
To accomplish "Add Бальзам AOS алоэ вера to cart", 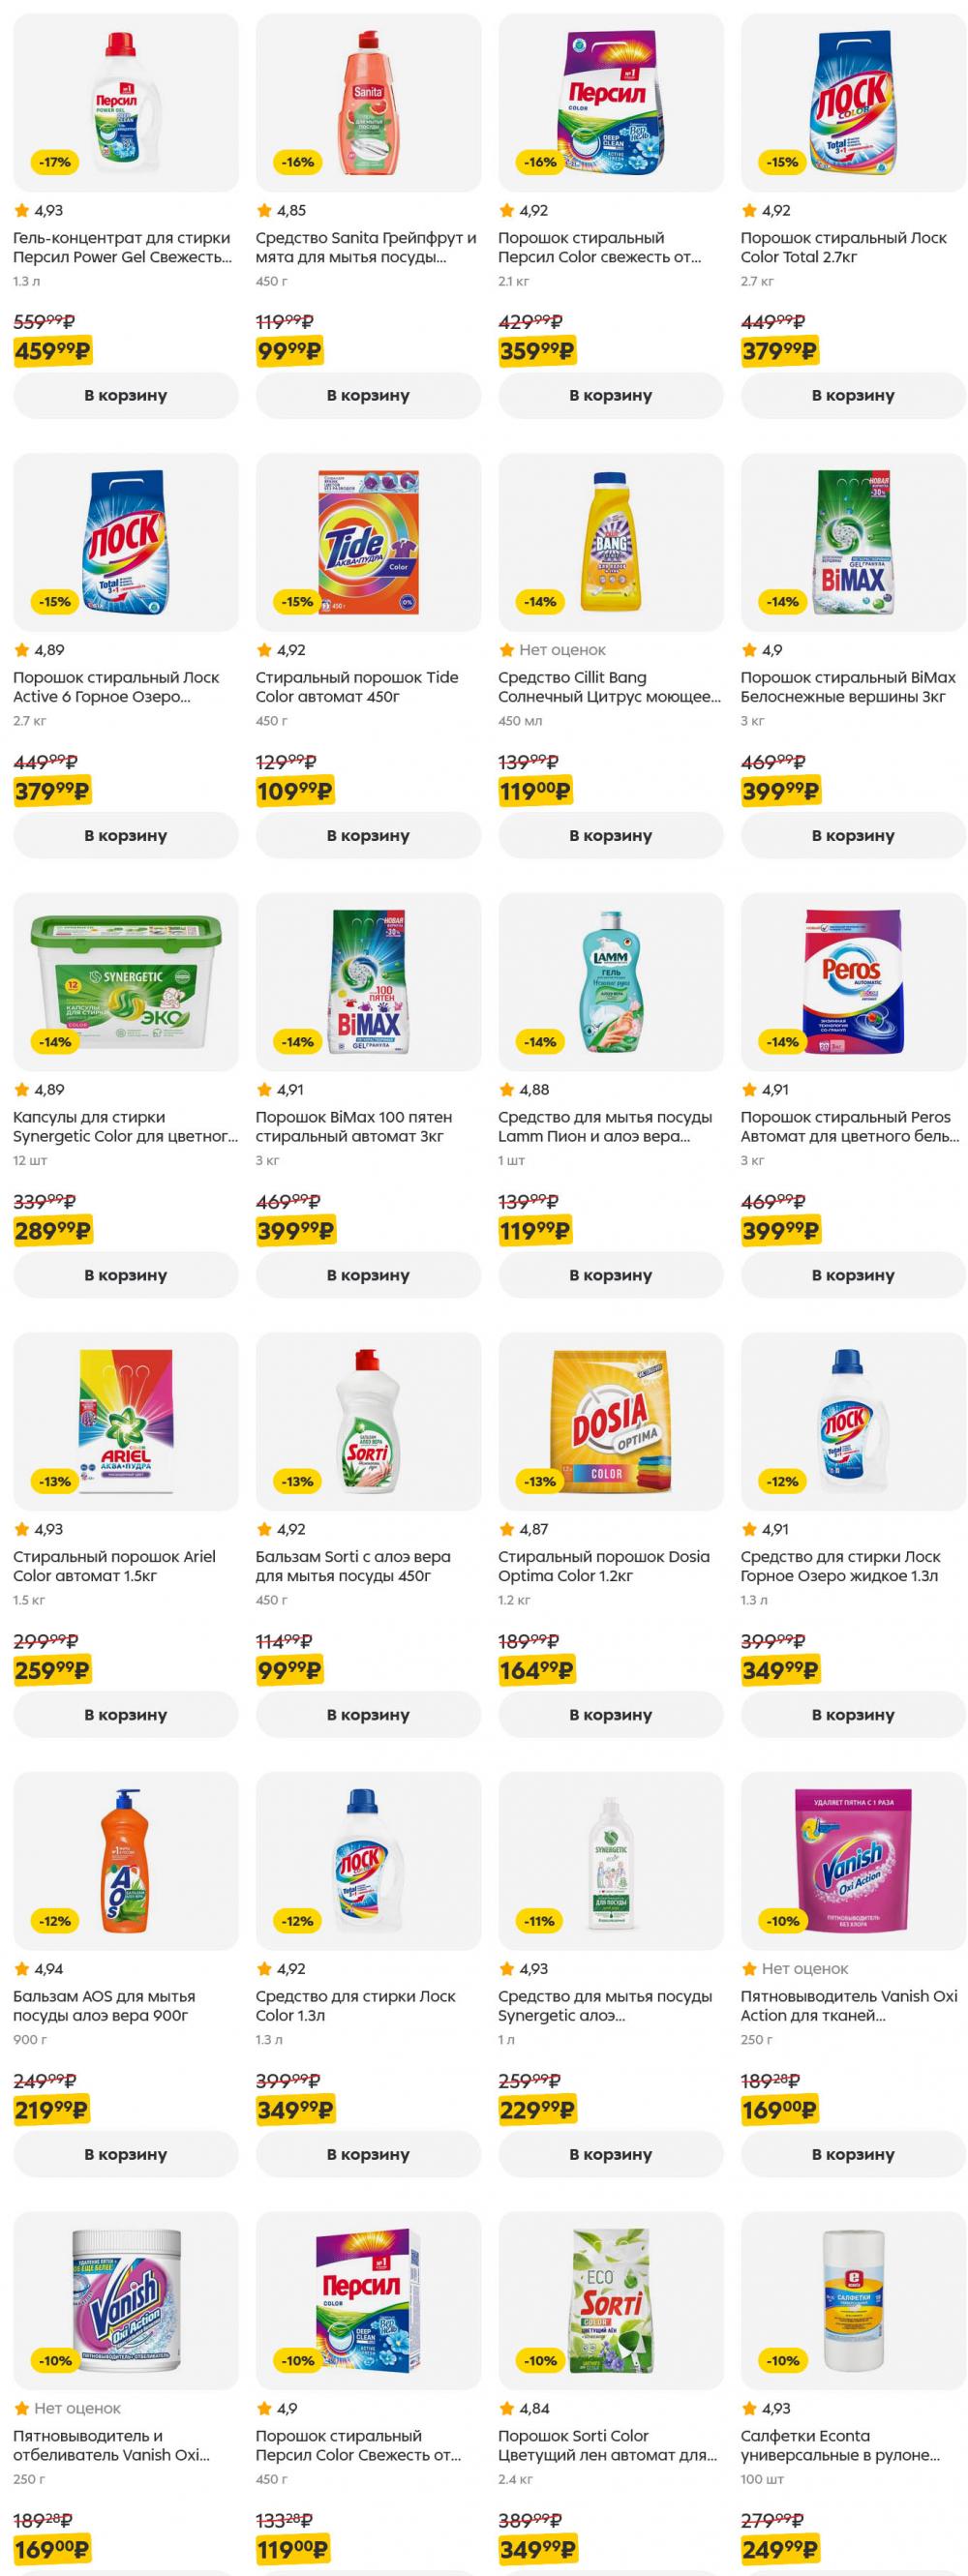I will click(125, 2154).
